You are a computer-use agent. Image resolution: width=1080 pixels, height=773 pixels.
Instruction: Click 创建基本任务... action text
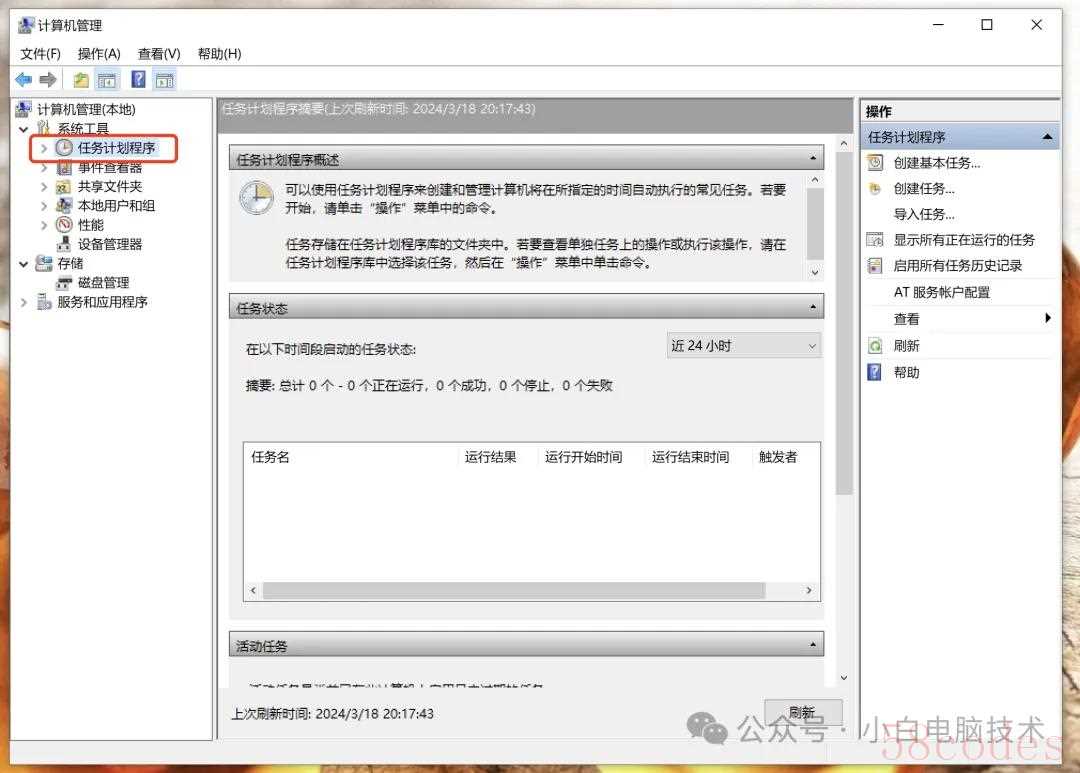point(937,163)
